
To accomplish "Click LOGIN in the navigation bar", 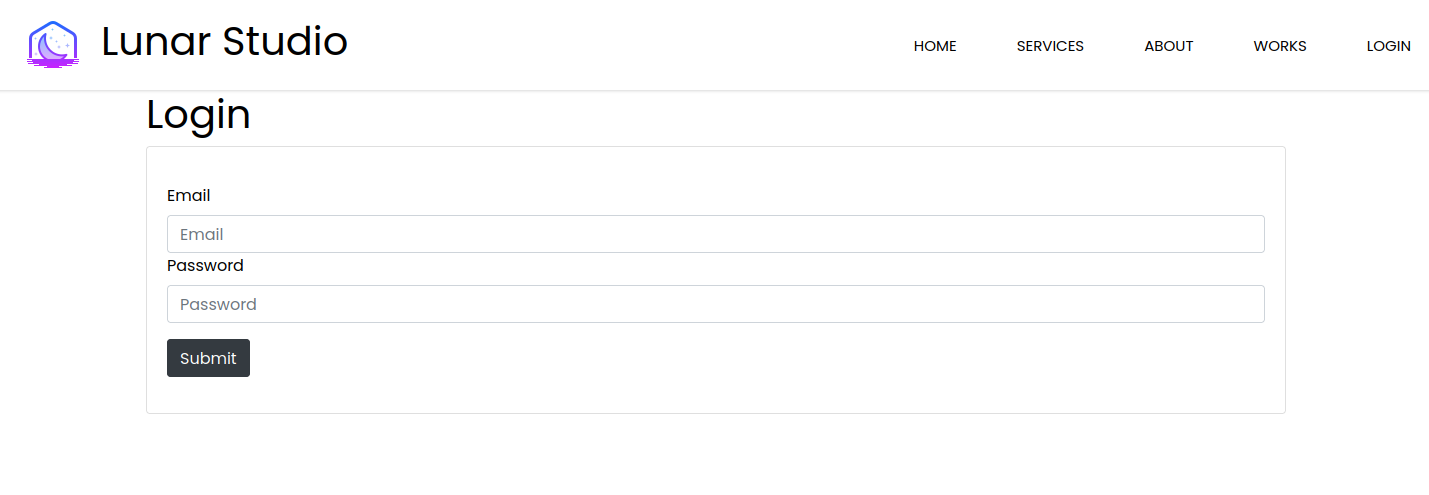I will click(1388, 46).
